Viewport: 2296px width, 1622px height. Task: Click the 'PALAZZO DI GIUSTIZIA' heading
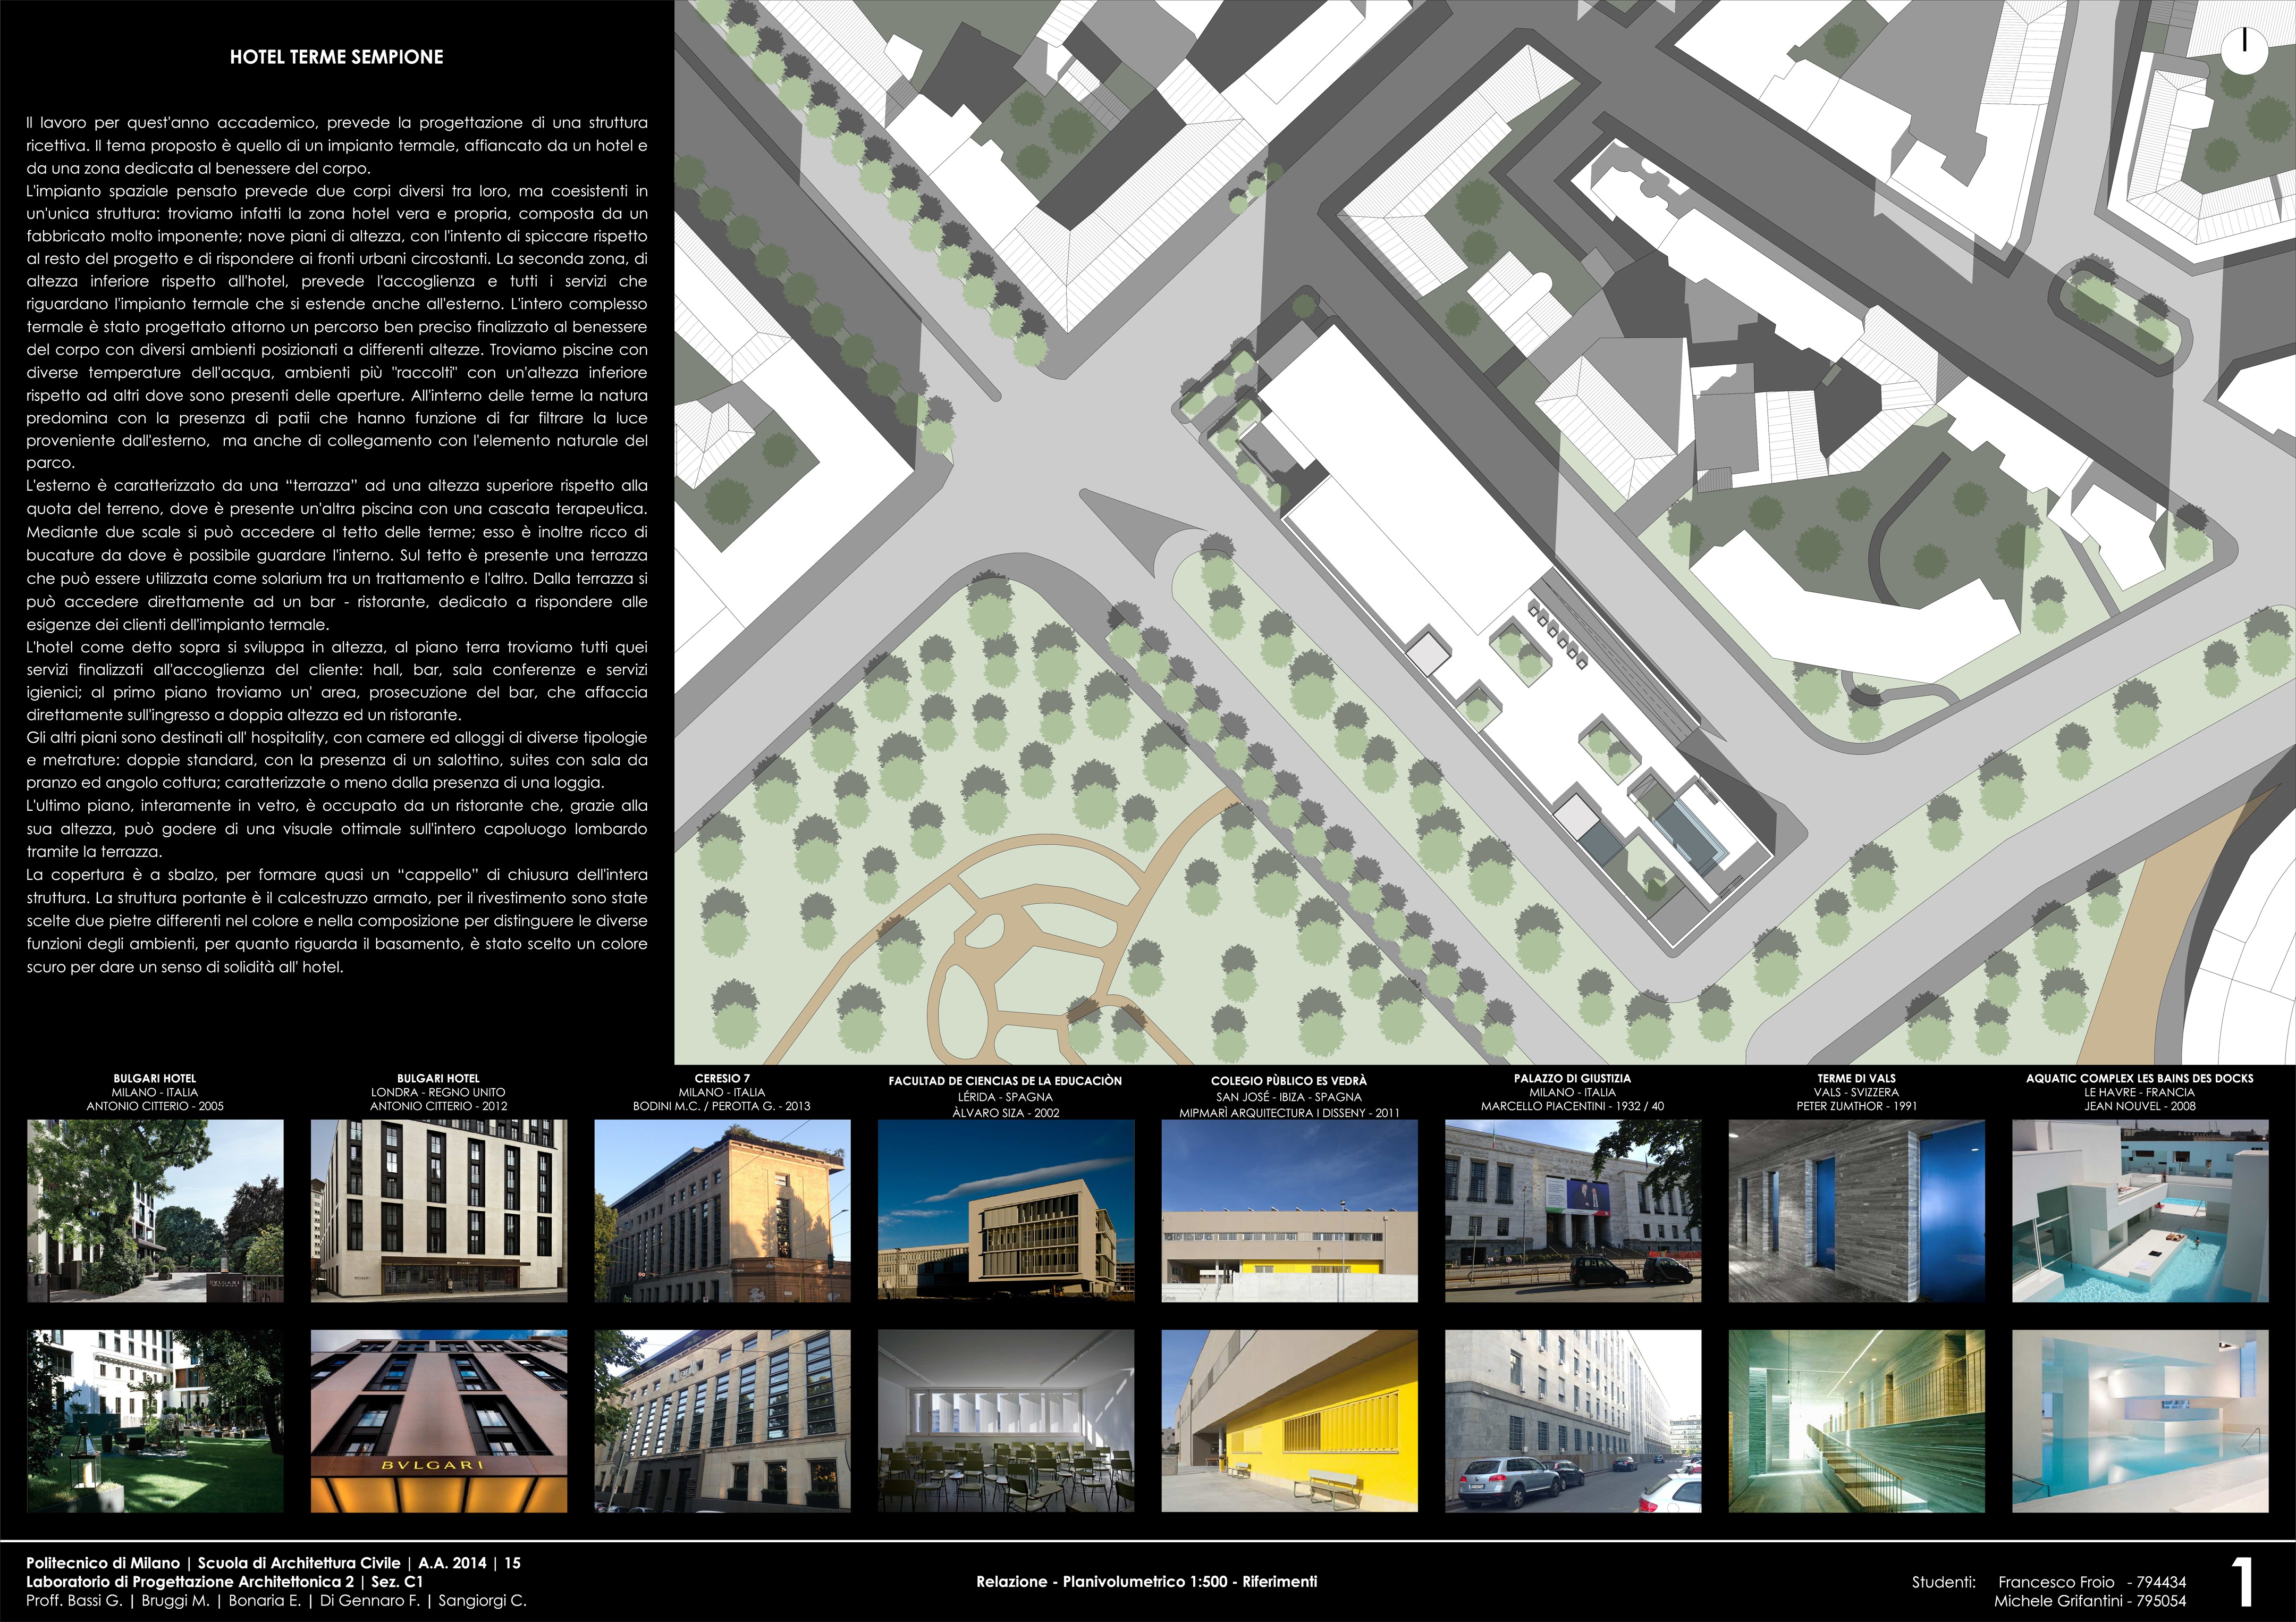tap(1572, 1078)
